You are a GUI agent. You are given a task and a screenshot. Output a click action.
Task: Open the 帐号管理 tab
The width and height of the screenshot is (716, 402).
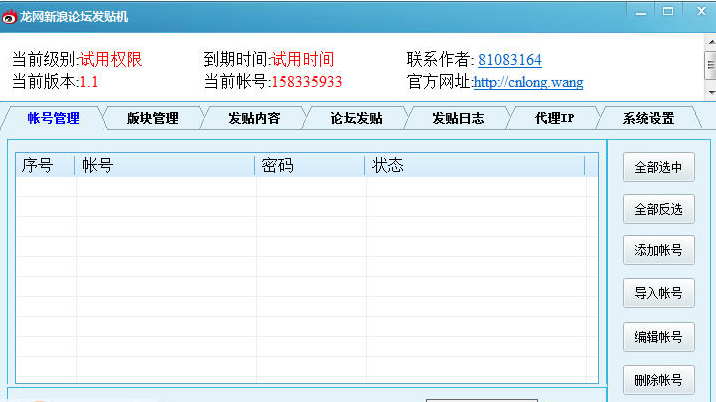point(53,118)
